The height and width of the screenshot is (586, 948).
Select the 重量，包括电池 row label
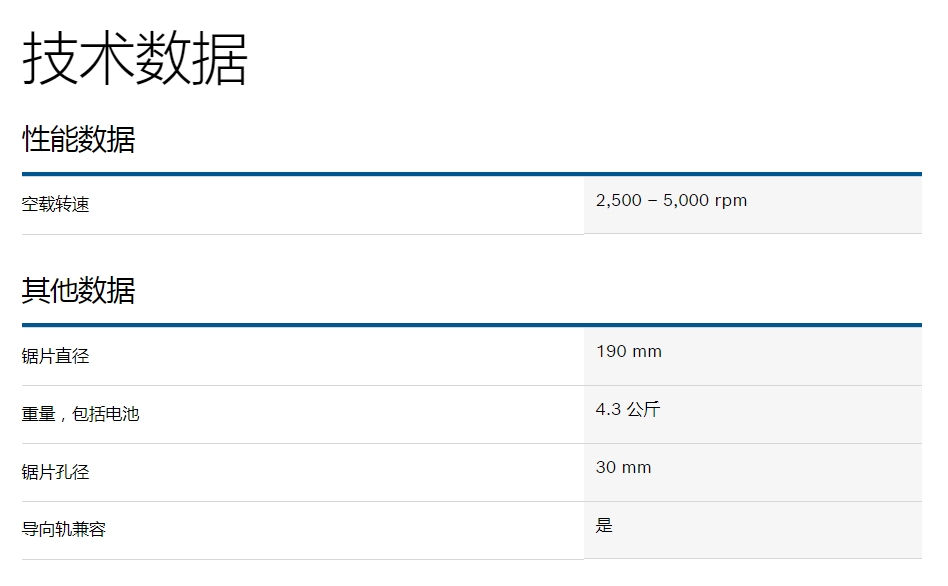(x=80, y=414)
